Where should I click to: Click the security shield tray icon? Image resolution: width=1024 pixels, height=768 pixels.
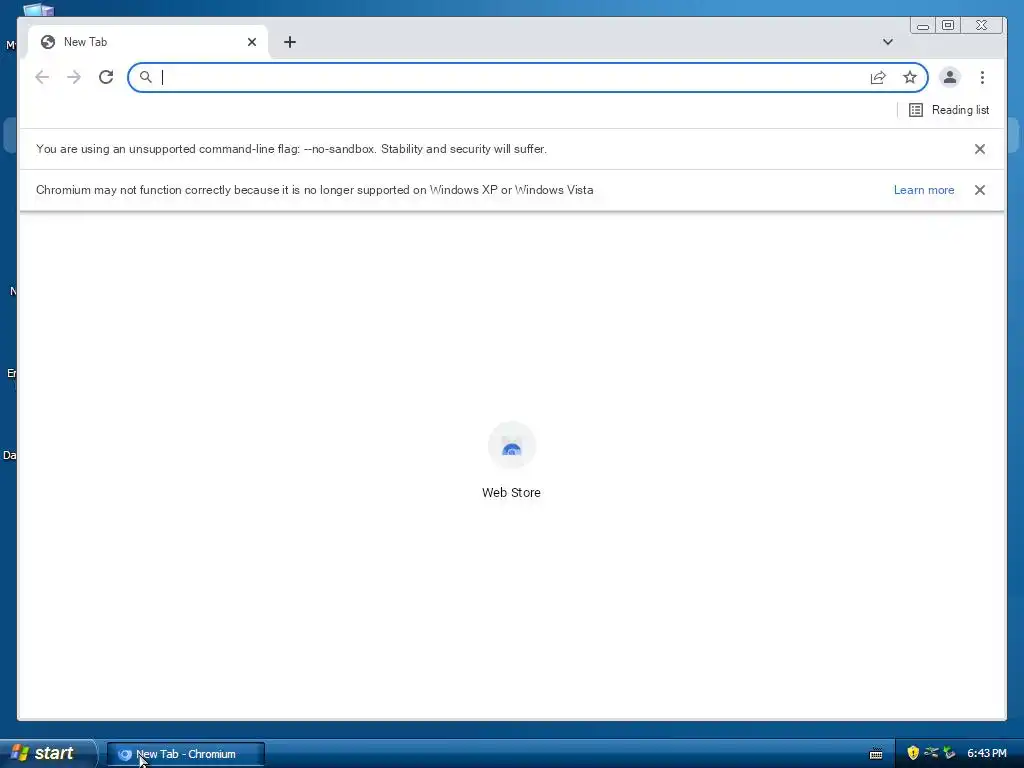coord(912,753)
